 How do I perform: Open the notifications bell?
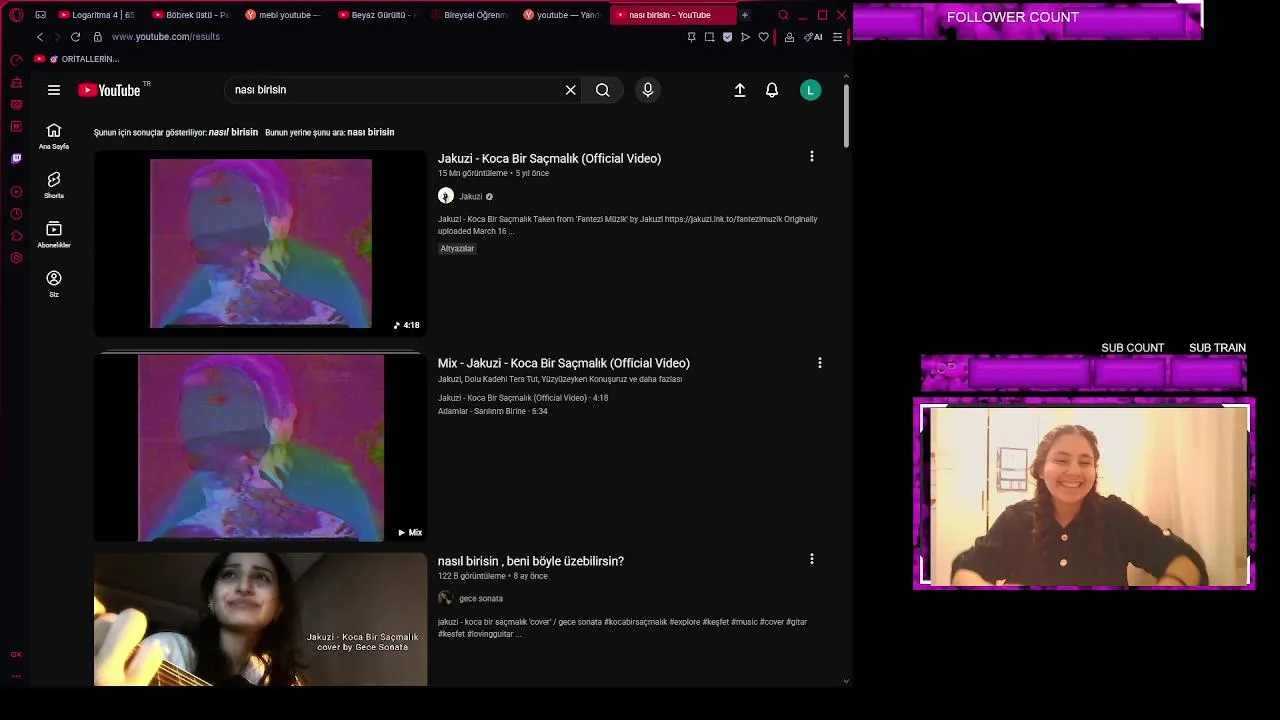pos(772,90)
